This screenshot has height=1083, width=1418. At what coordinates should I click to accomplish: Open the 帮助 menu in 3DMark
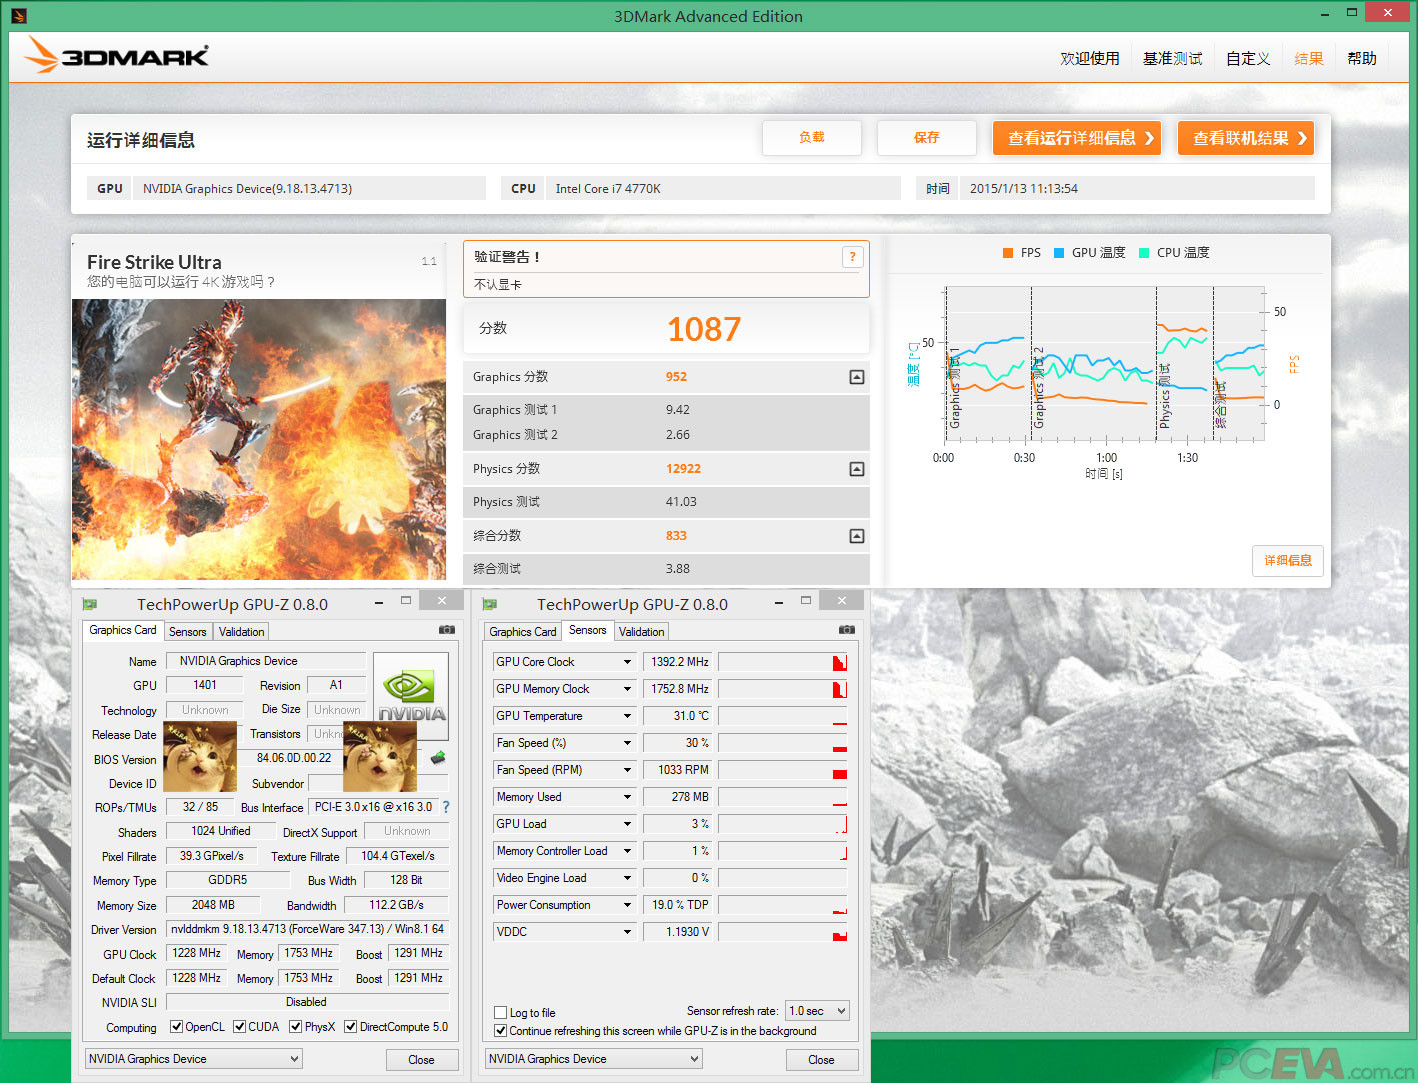1361,58
